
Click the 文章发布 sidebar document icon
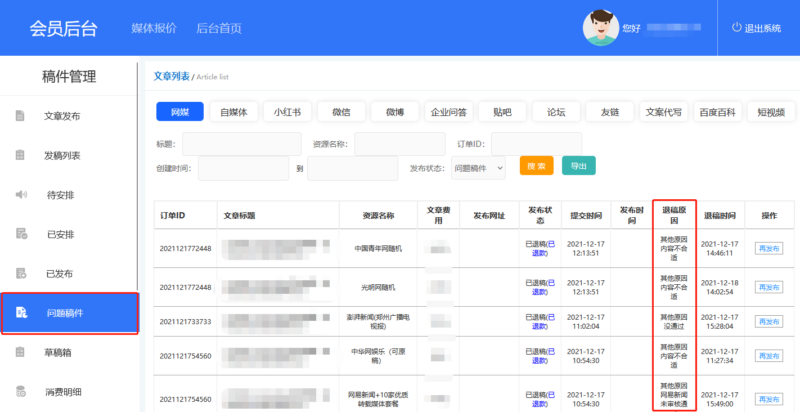point(20,116)
